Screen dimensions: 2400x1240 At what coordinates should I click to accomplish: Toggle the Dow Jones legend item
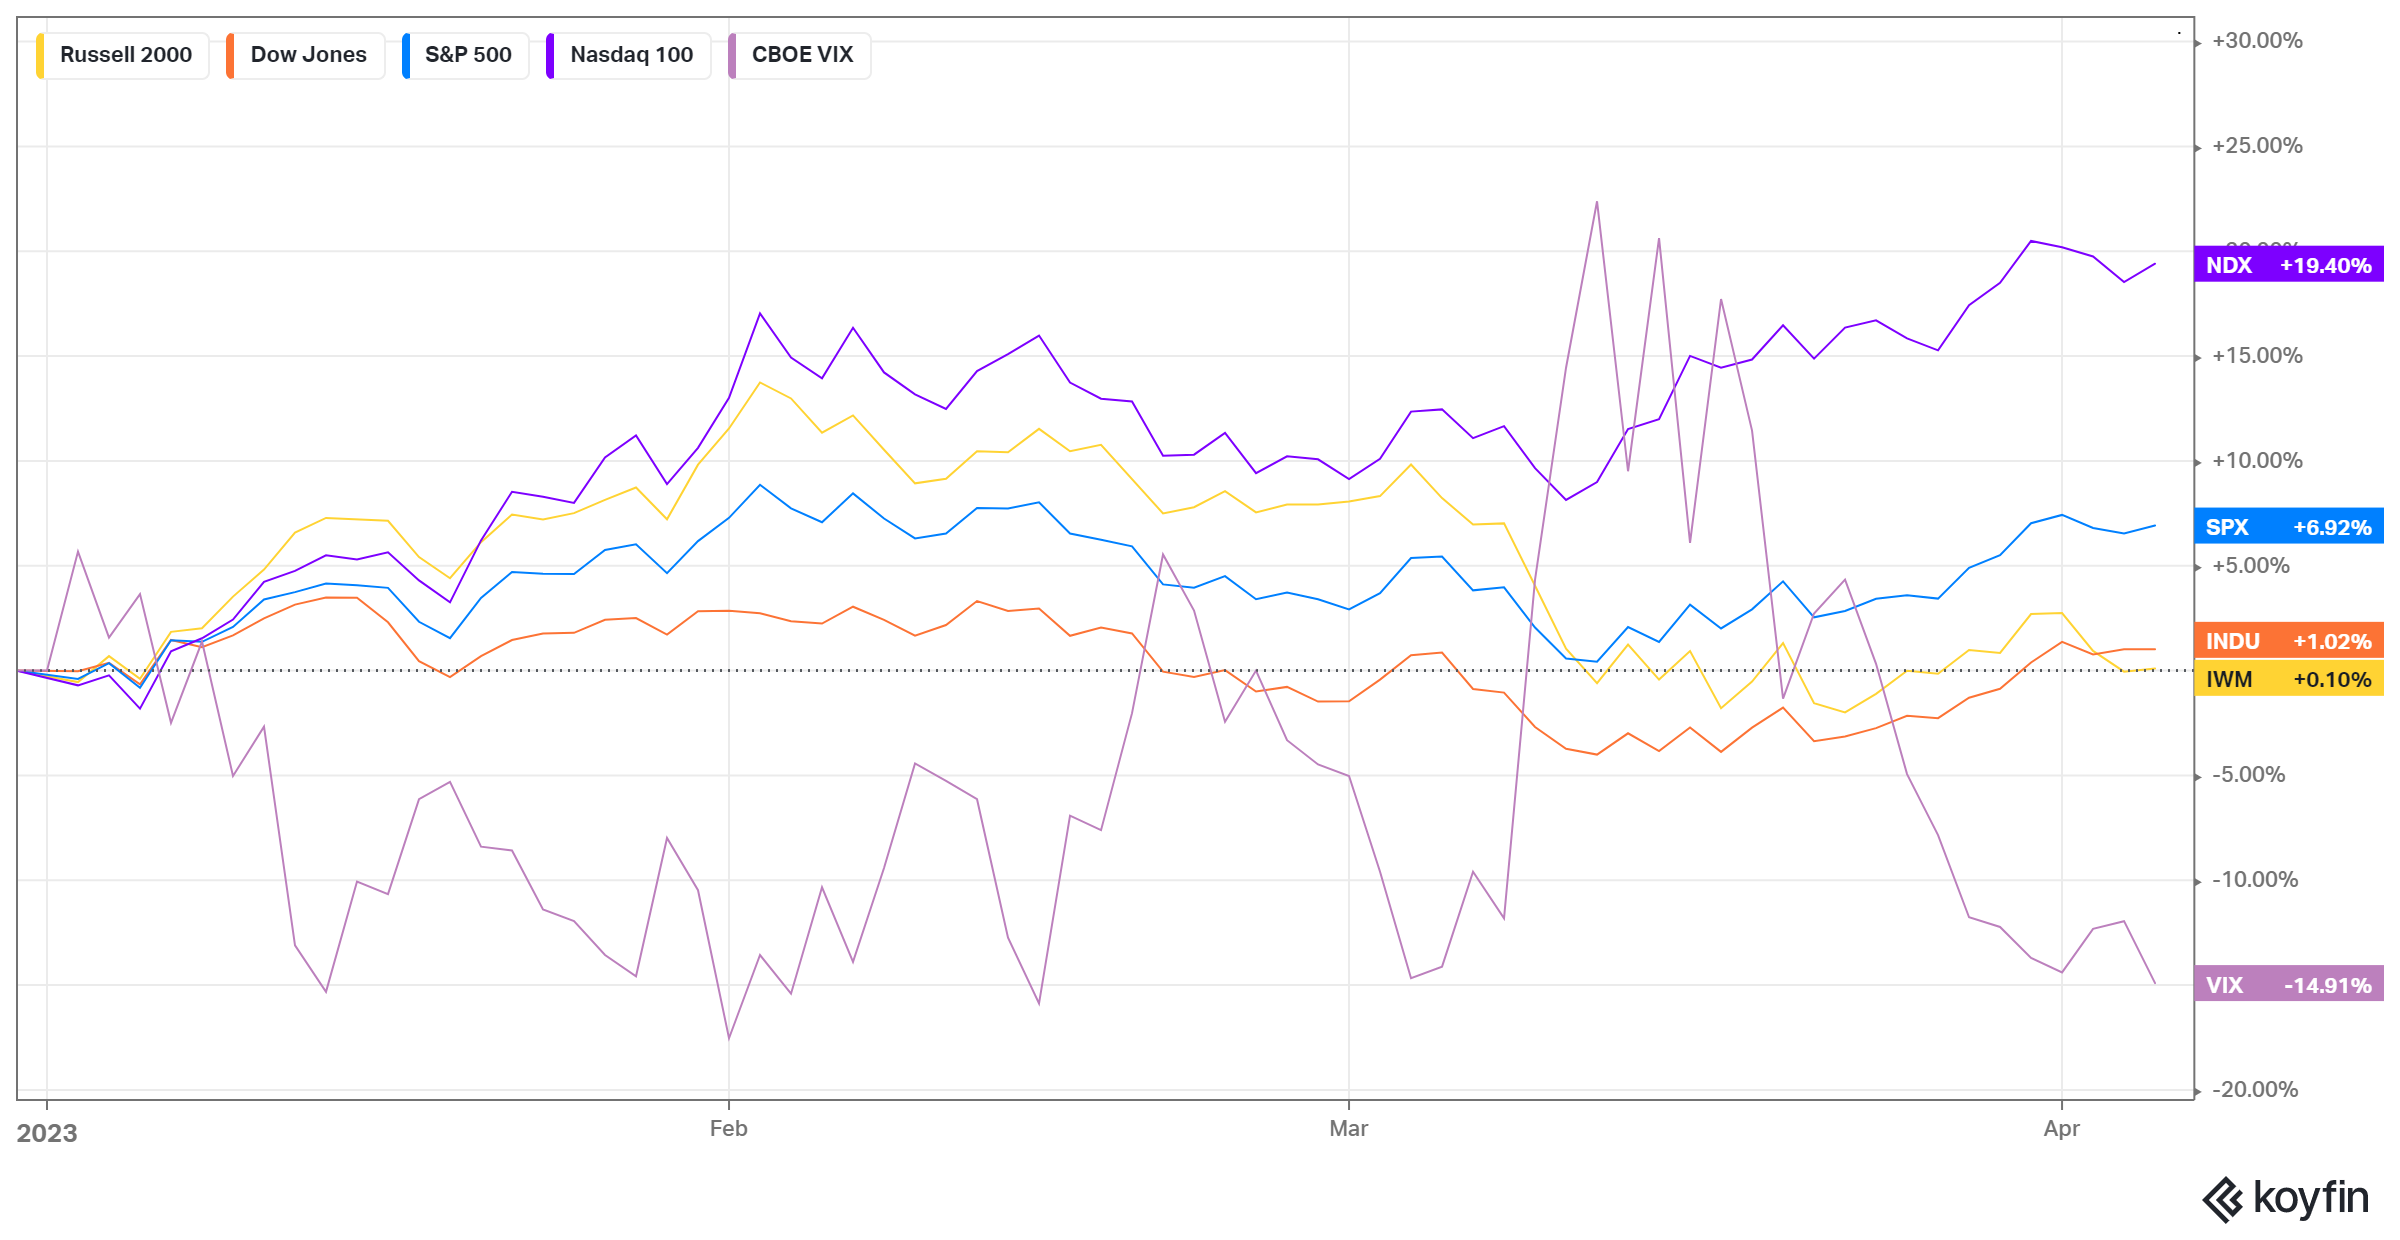pos(308,55)
